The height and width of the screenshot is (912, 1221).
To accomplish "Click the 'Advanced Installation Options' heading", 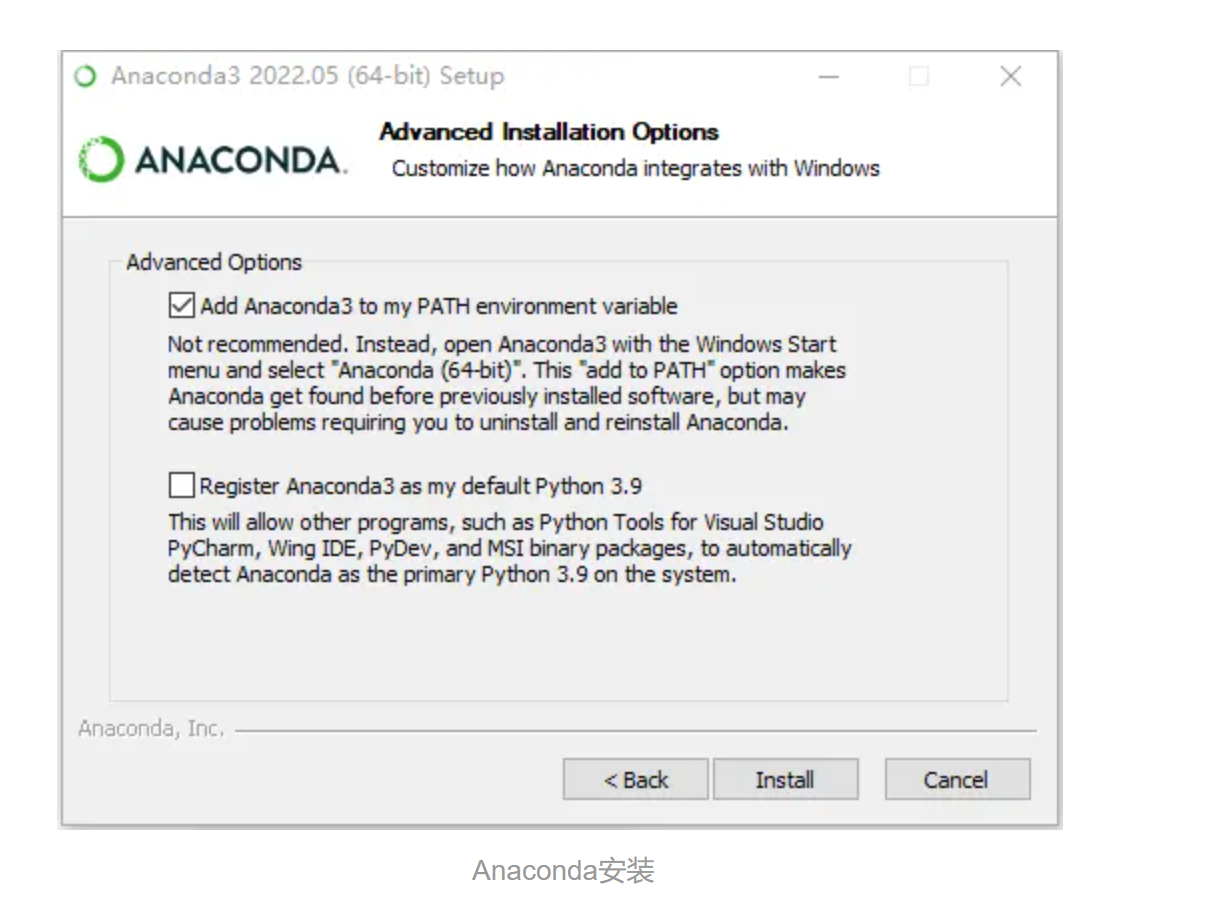I will (549, 132).
